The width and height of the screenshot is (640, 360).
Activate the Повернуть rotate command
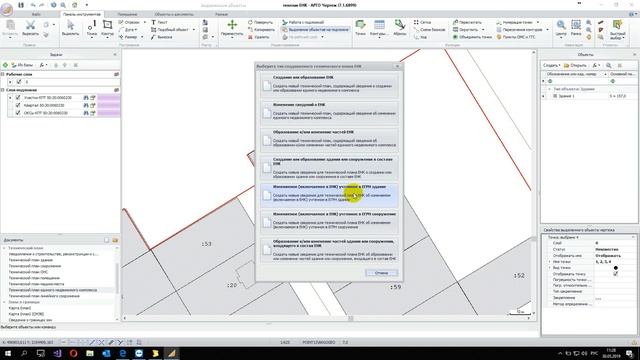pyautogui.click(x=260, y=22)
